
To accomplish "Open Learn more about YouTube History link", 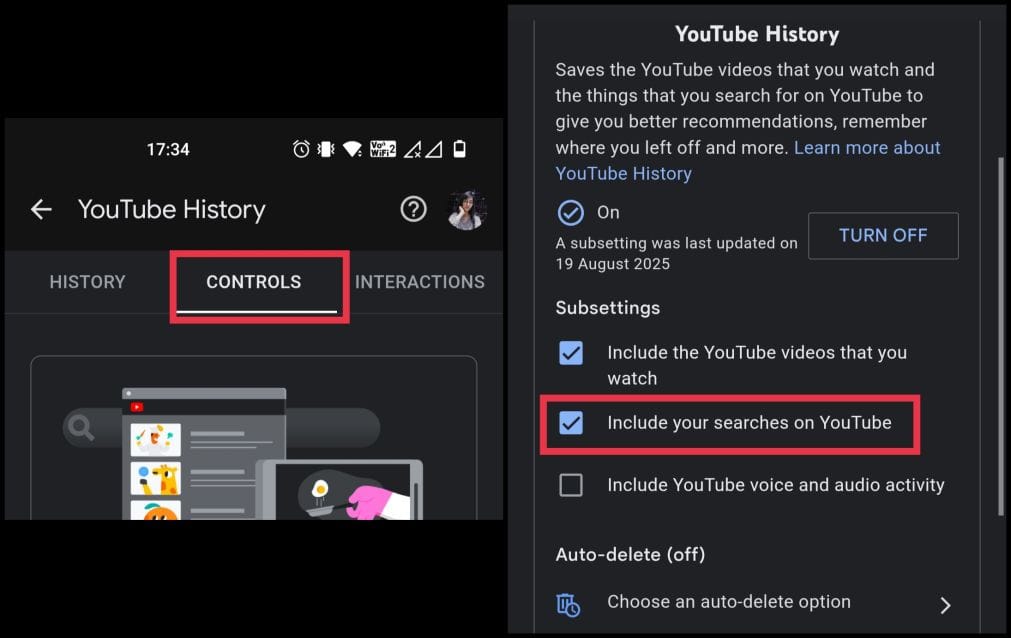I will (x=867, y=148).
